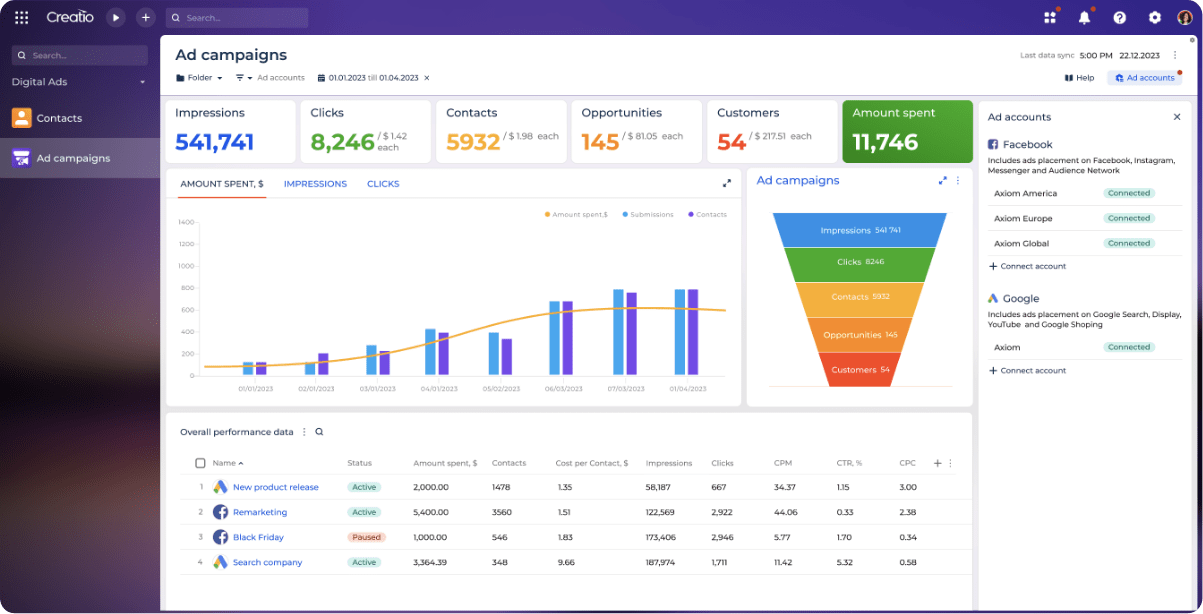Click the plus add-new icon in top bar
This screenshot has height=614, width=1203.
145,17
